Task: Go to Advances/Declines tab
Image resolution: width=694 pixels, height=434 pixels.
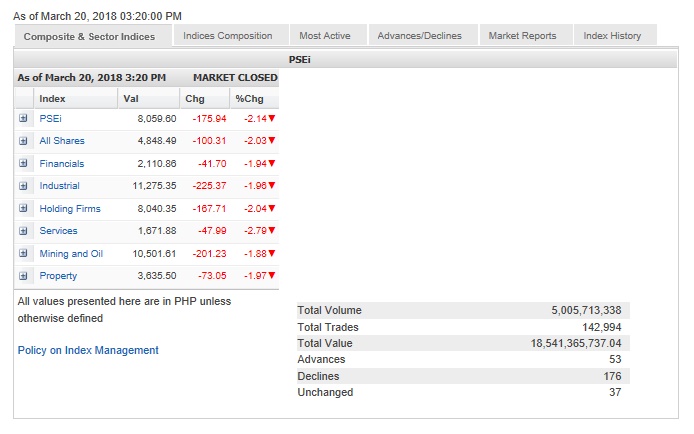Action: pos(420,36)
